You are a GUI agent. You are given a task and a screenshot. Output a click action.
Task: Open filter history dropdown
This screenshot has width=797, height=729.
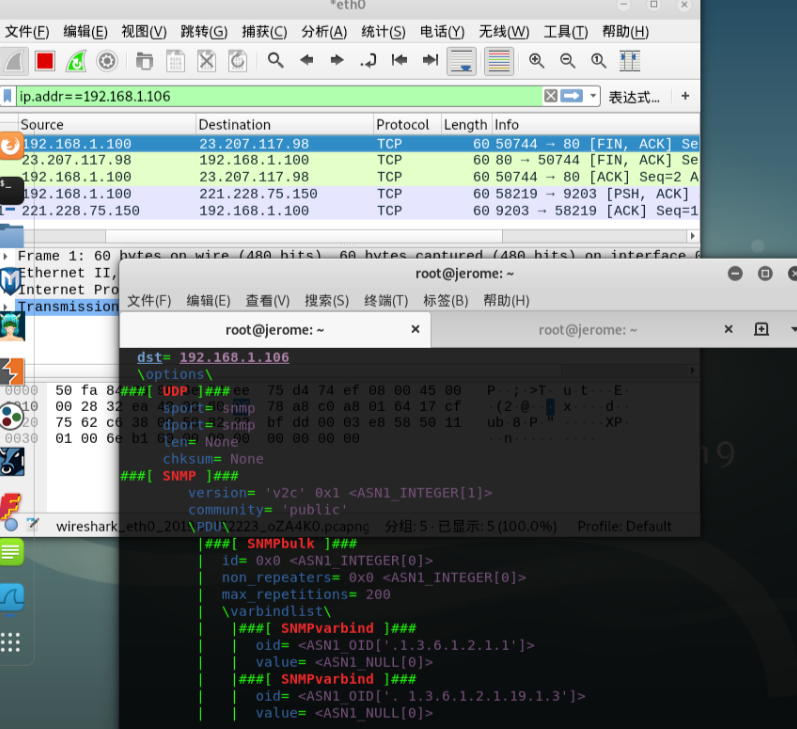click(593, 96)
